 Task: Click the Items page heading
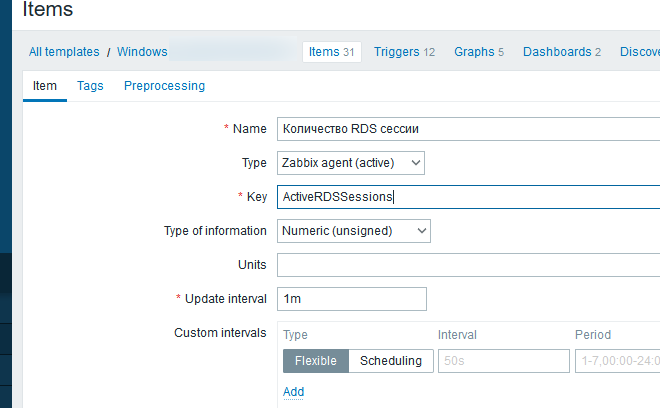[x=48, y=9]
